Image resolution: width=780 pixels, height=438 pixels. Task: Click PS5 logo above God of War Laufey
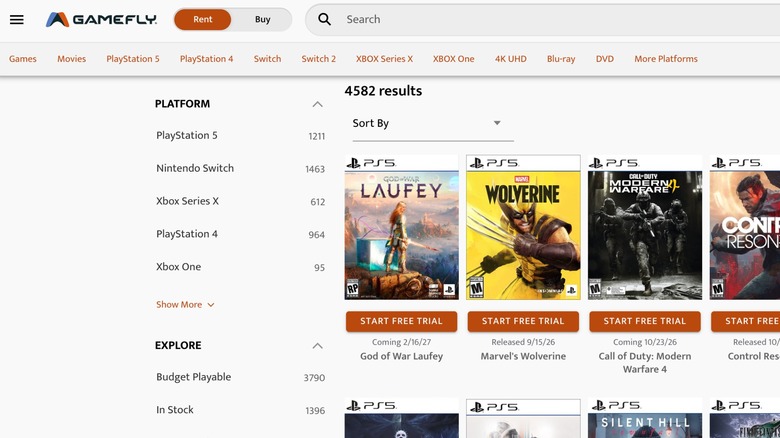(x=372, y=163)
